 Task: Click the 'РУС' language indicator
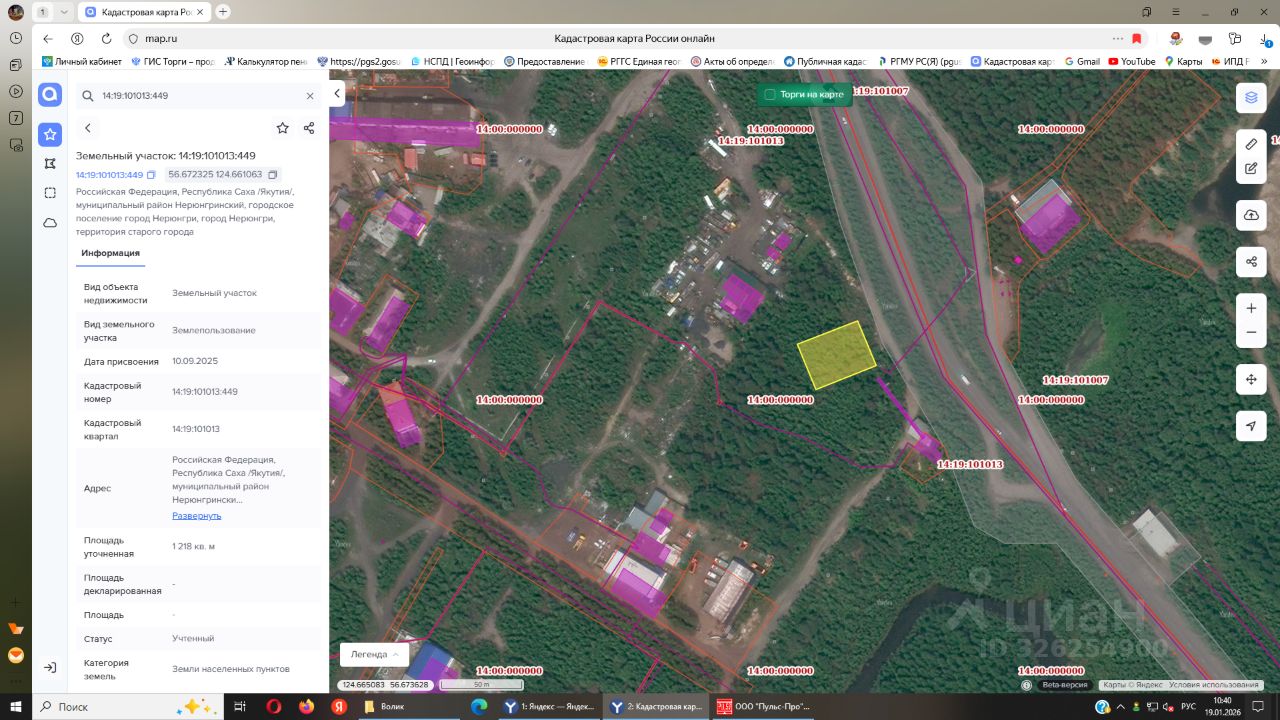(1189, 706)
